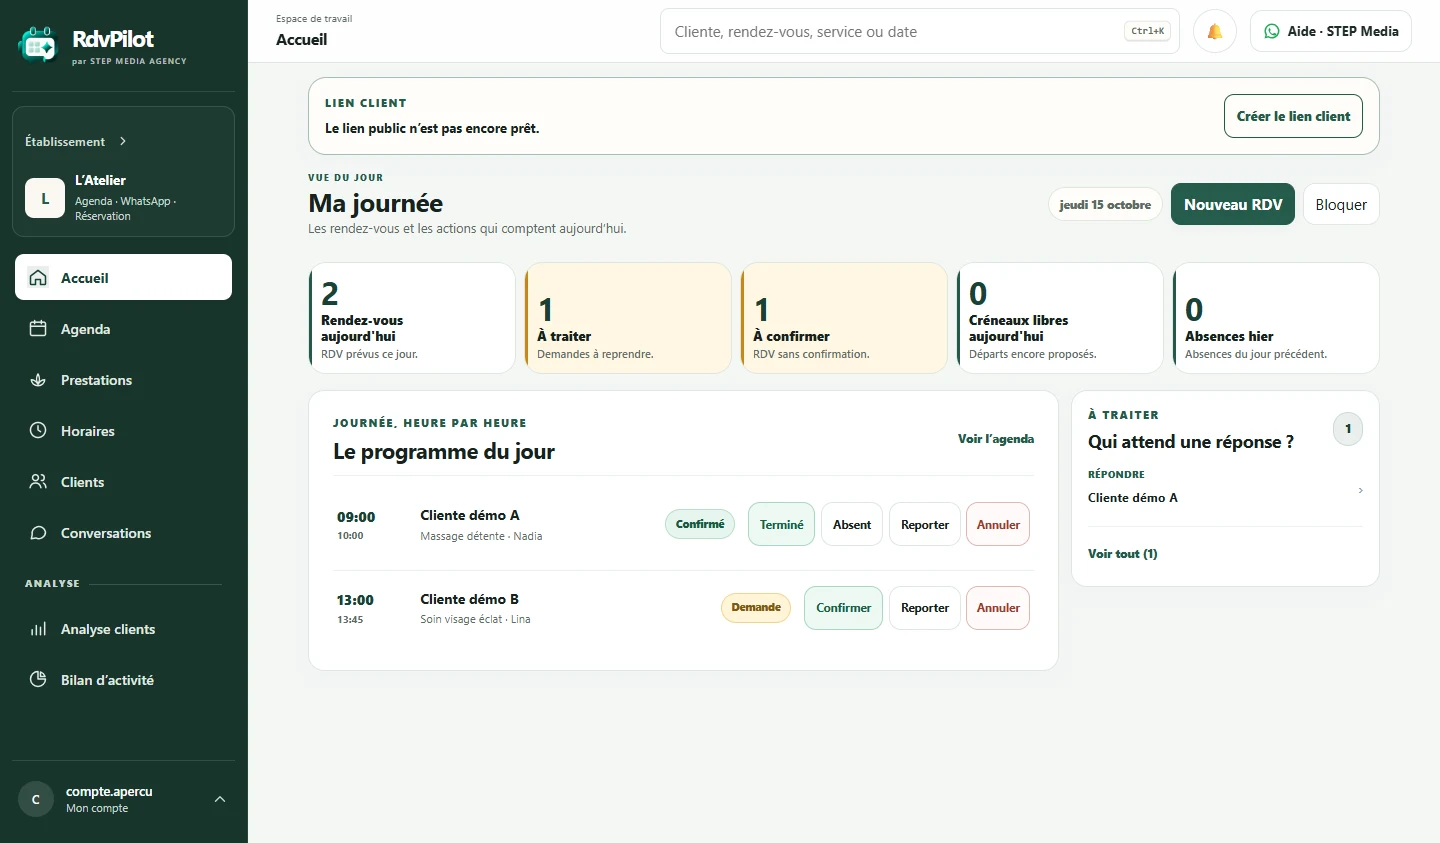The width and height of the screenshot is (1440, 843).
Task: Click Confirmer for Cliente démo B
Action: 843,608
